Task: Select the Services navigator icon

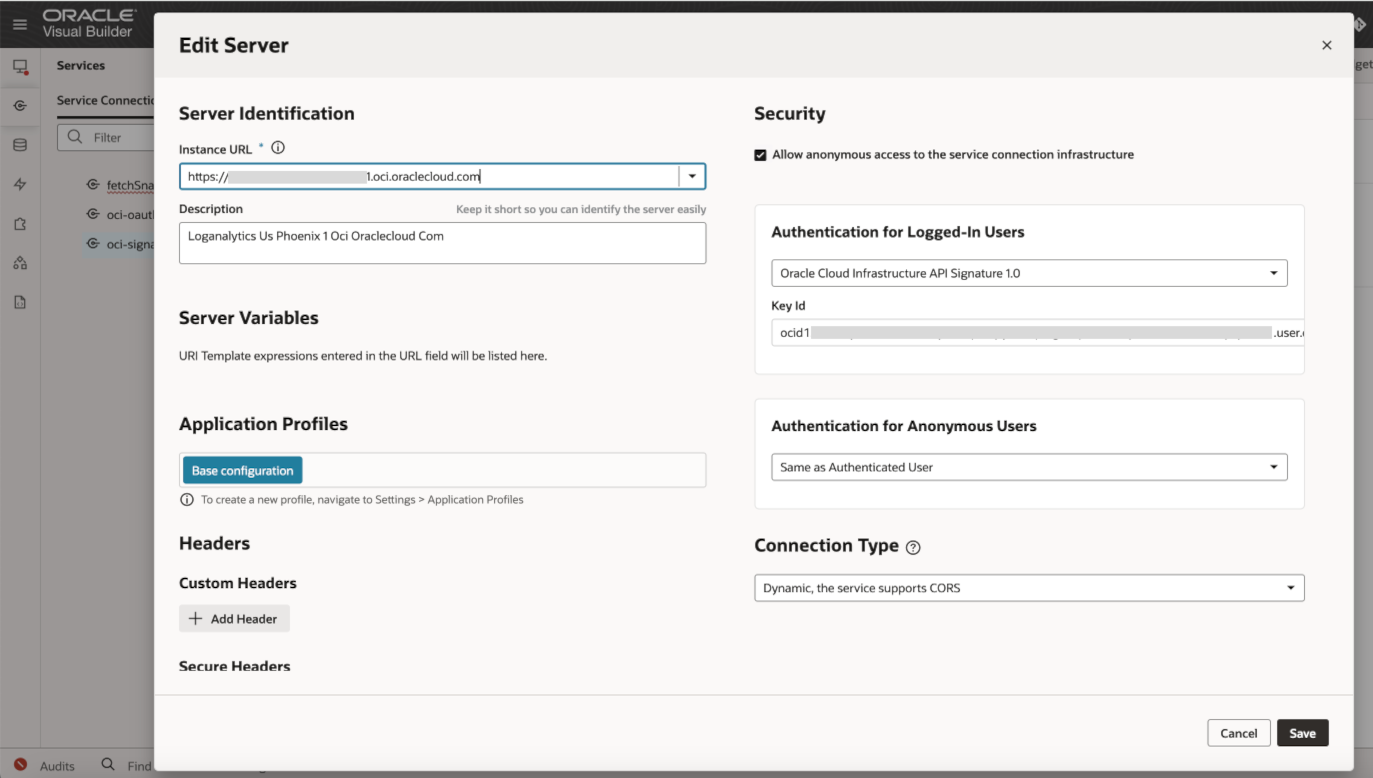Action: tap(20, 106)
